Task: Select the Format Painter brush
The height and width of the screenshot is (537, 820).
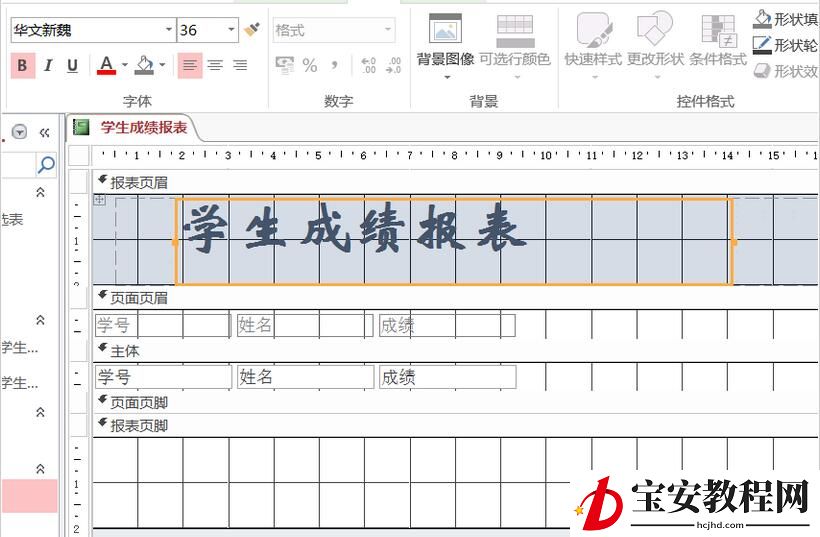Action: click(x=253, y=29)
